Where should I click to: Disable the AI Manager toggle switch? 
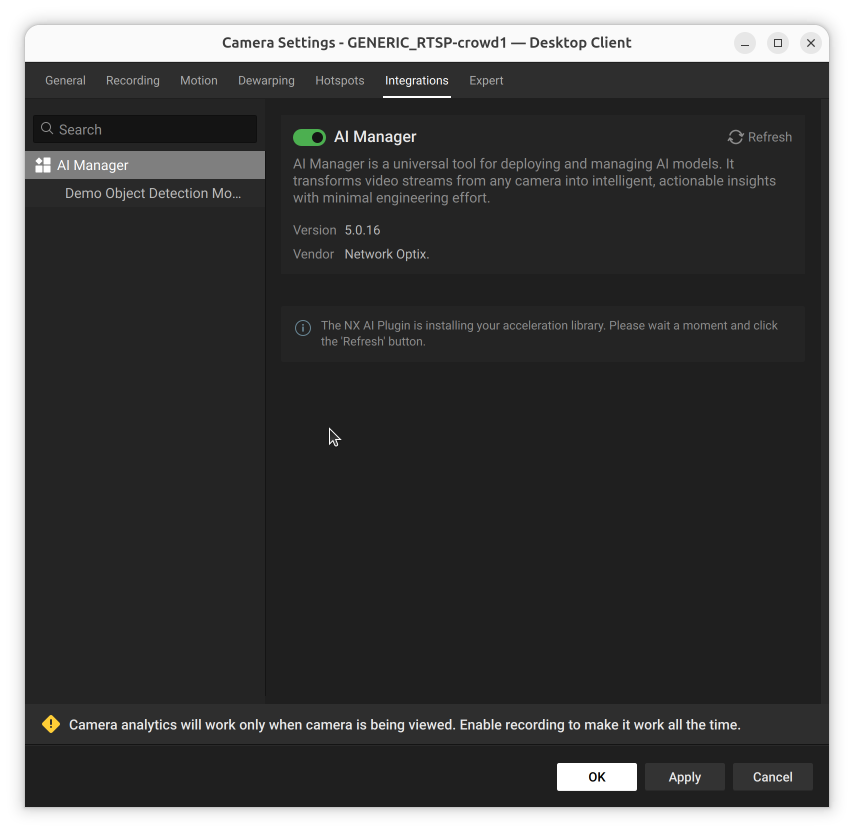coord(309,137)
